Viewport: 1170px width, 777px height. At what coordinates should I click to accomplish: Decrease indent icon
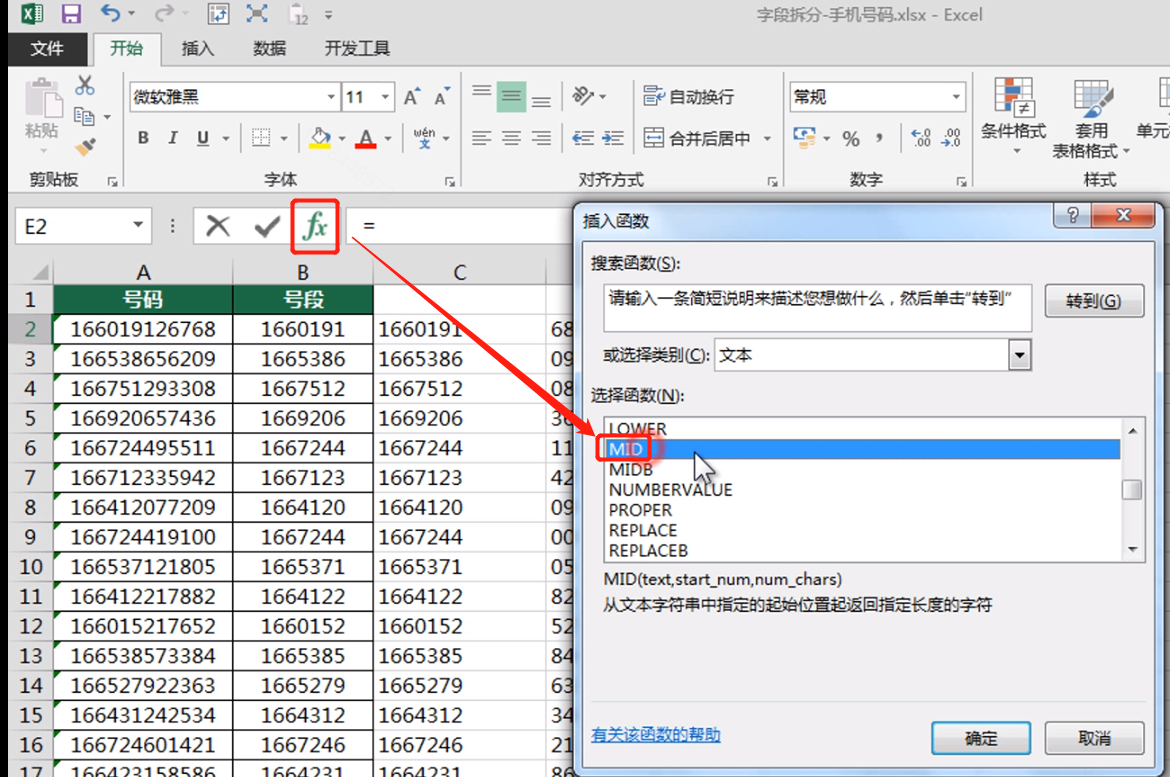[x=583, y=138]
